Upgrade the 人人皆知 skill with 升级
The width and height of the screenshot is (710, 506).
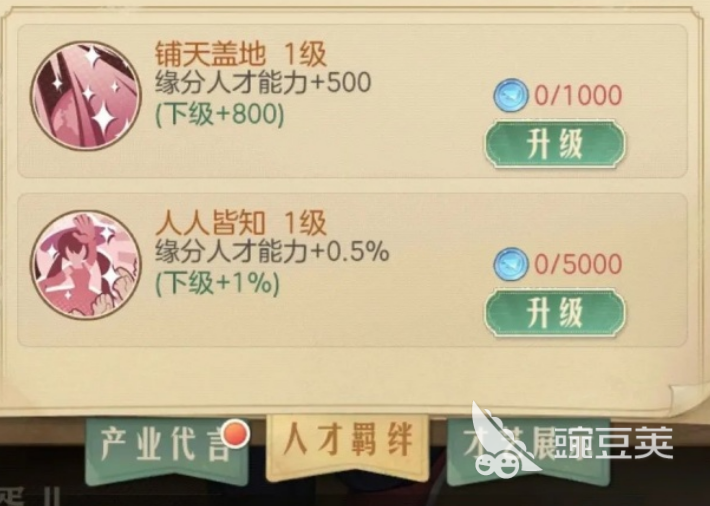555,313
